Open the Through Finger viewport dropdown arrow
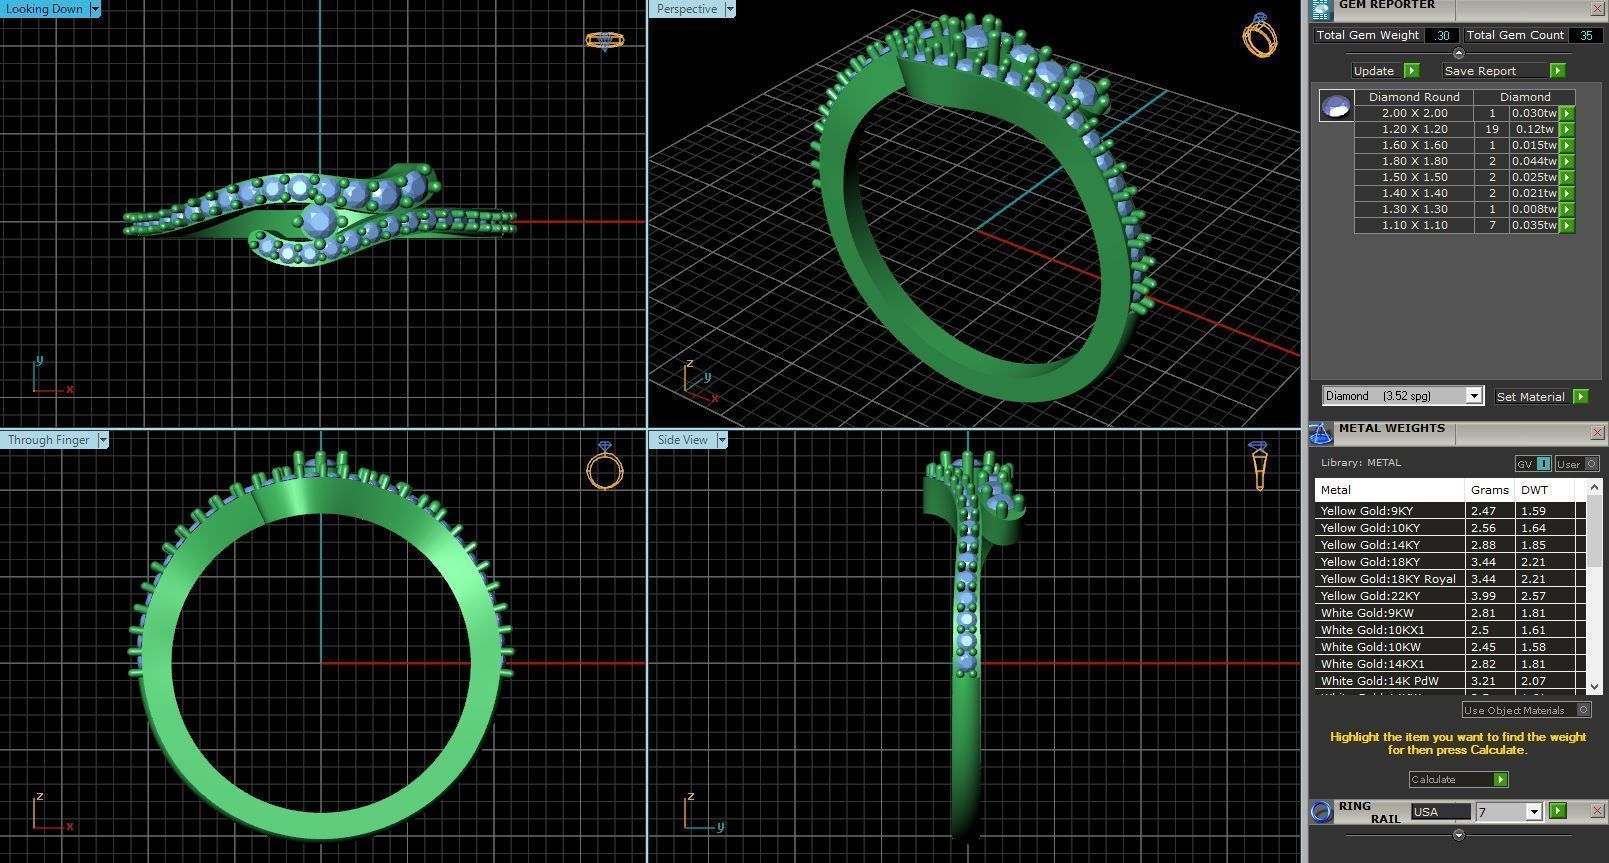This screenshot has height=863, width=1609. [102, 440]
